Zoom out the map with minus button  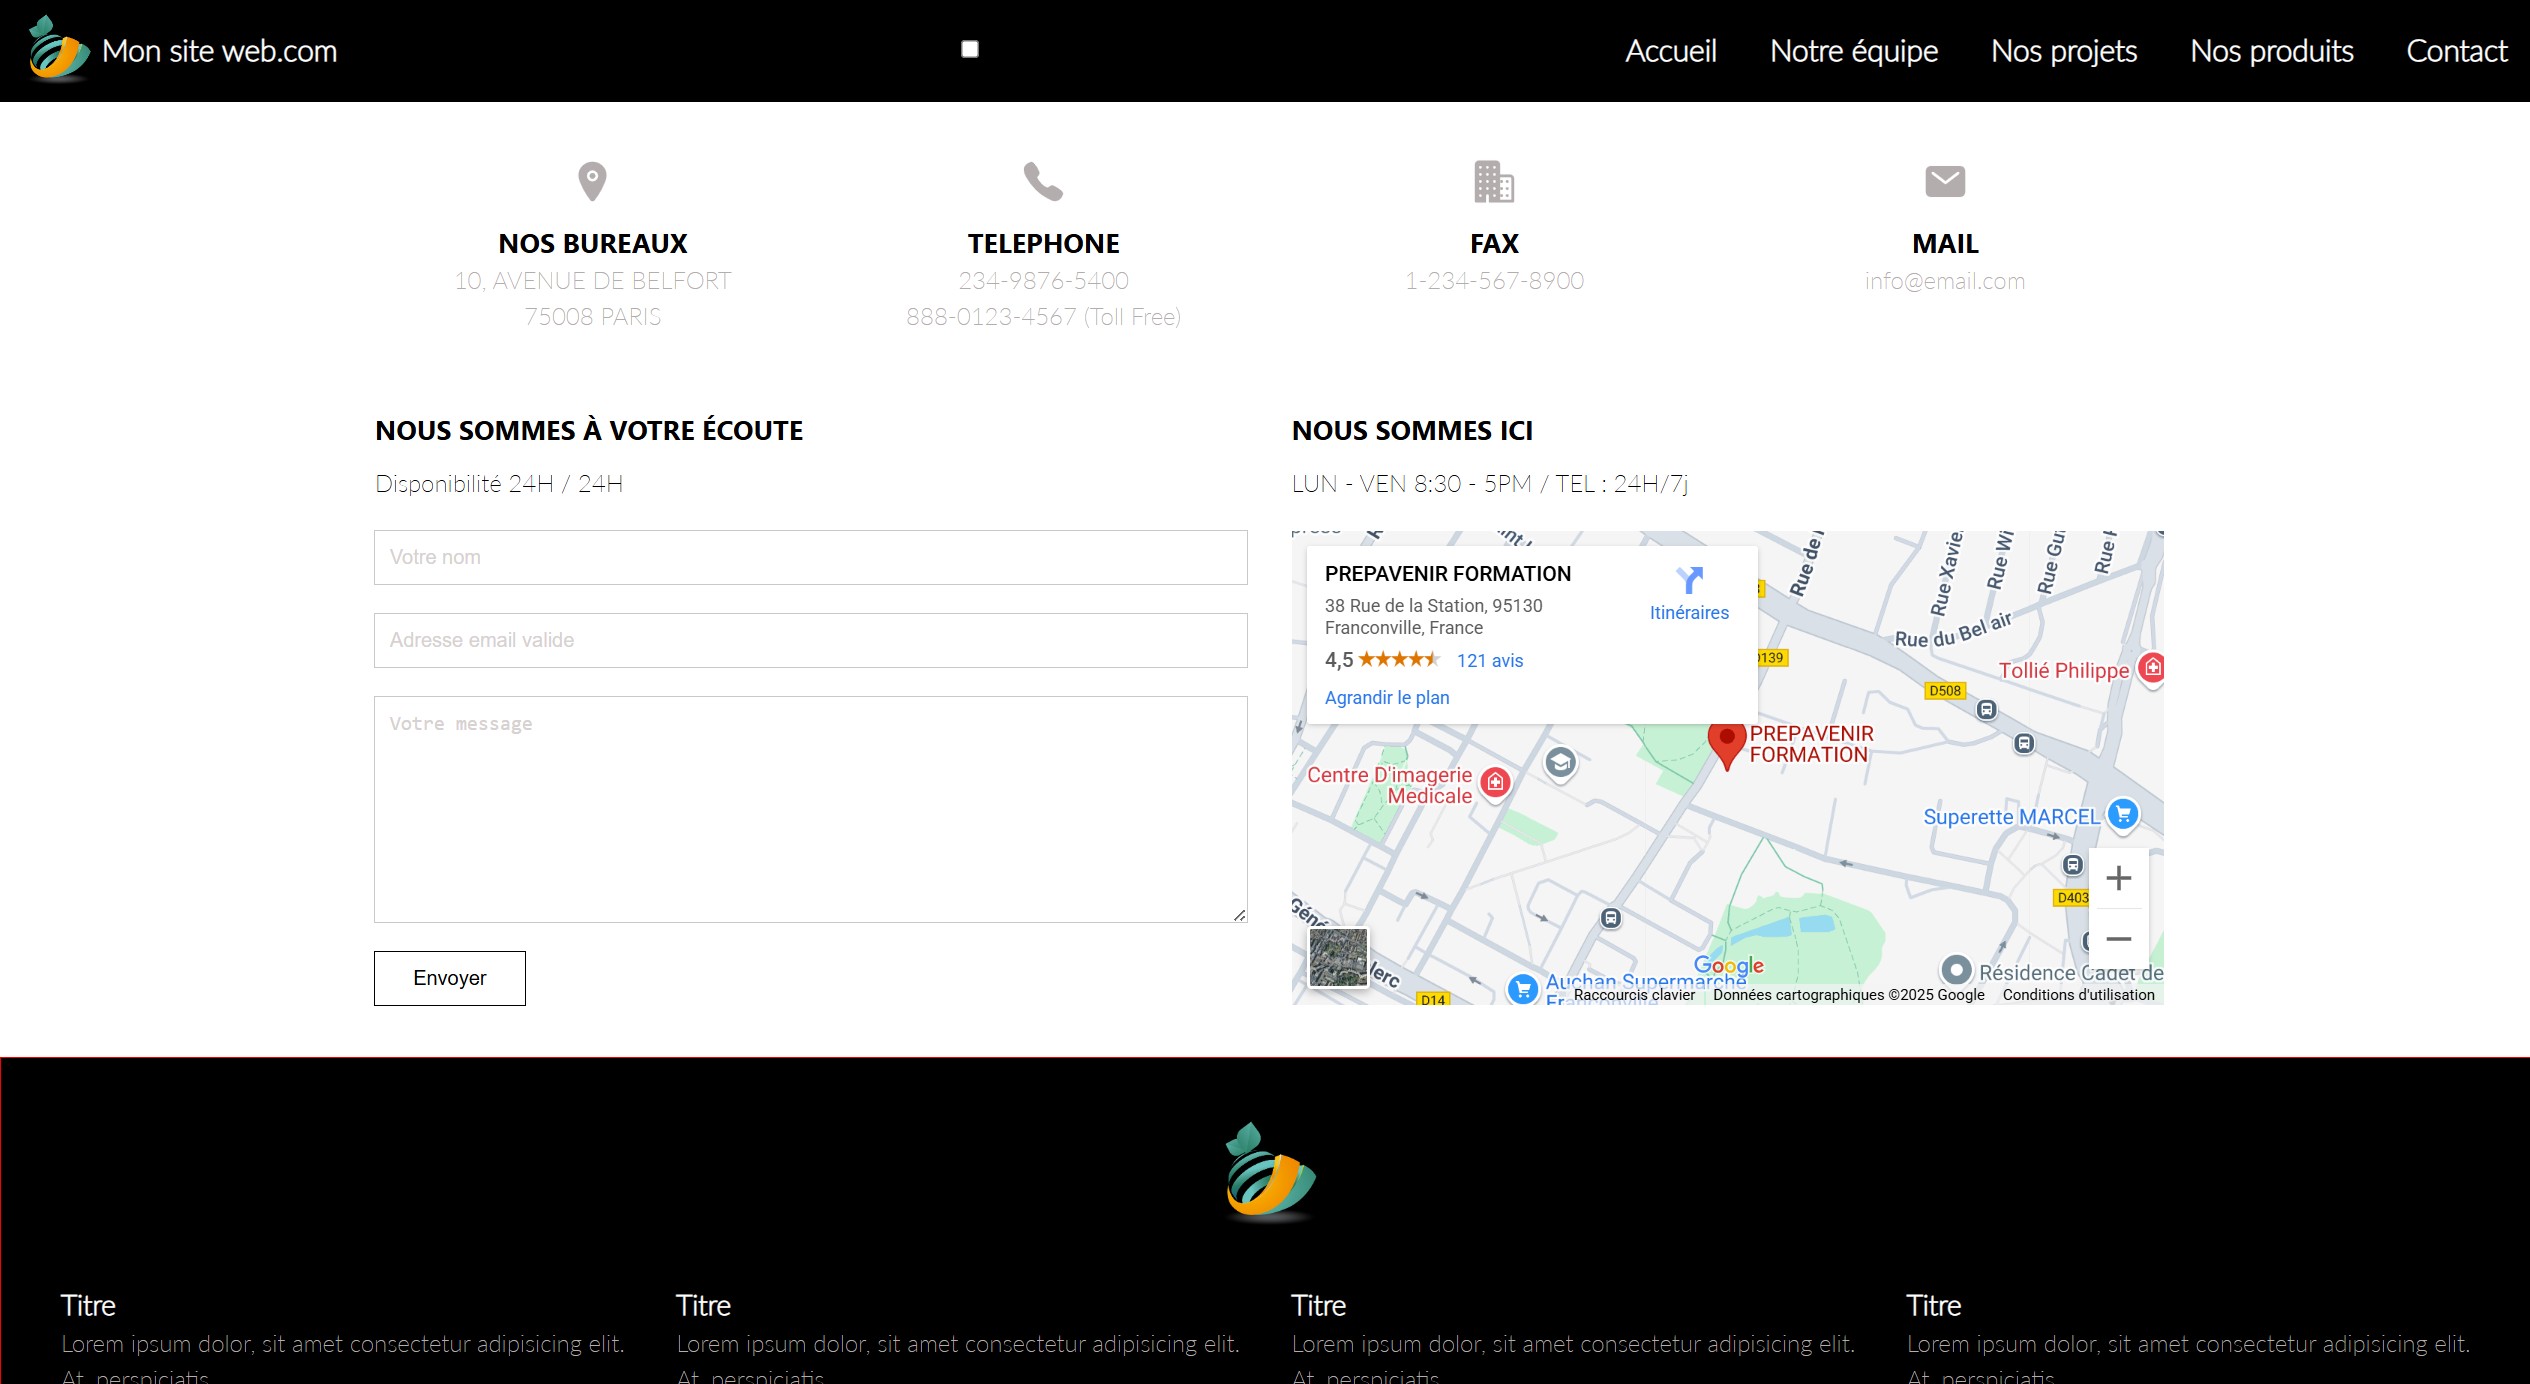2118,939
